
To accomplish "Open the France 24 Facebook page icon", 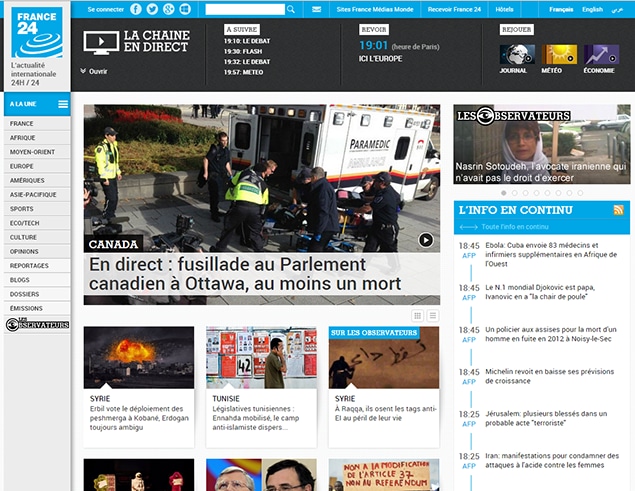I will pyautogui.click(x=136, y=9).
